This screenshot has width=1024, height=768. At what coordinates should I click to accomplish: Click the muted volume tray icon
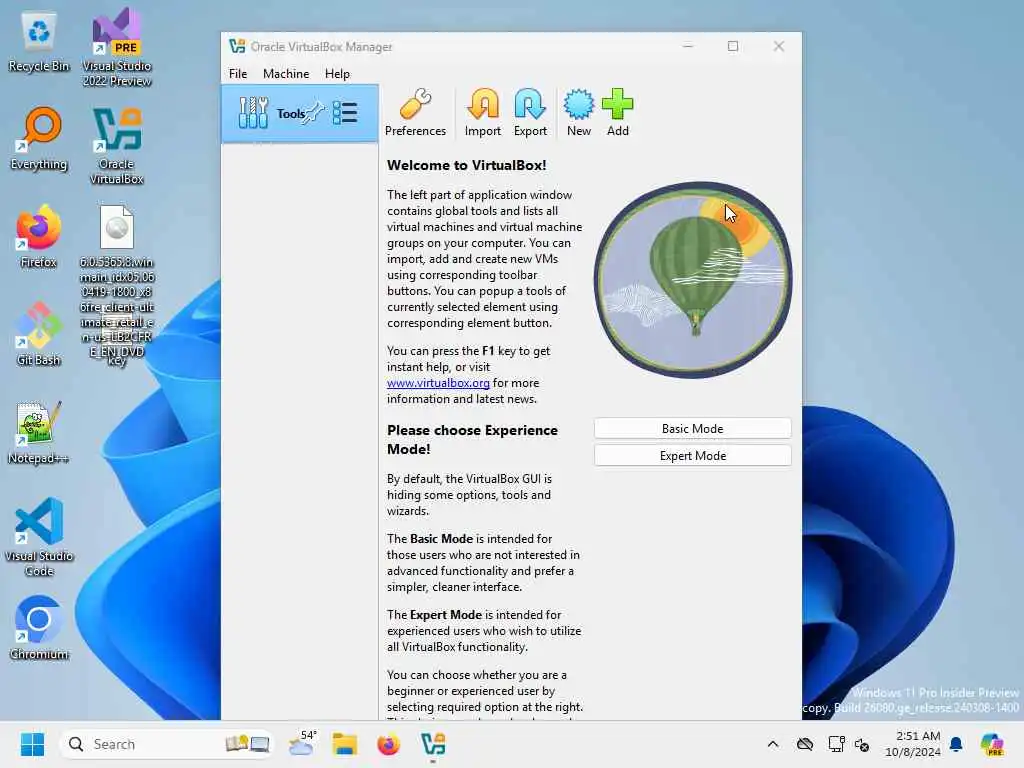pos(862,744)
